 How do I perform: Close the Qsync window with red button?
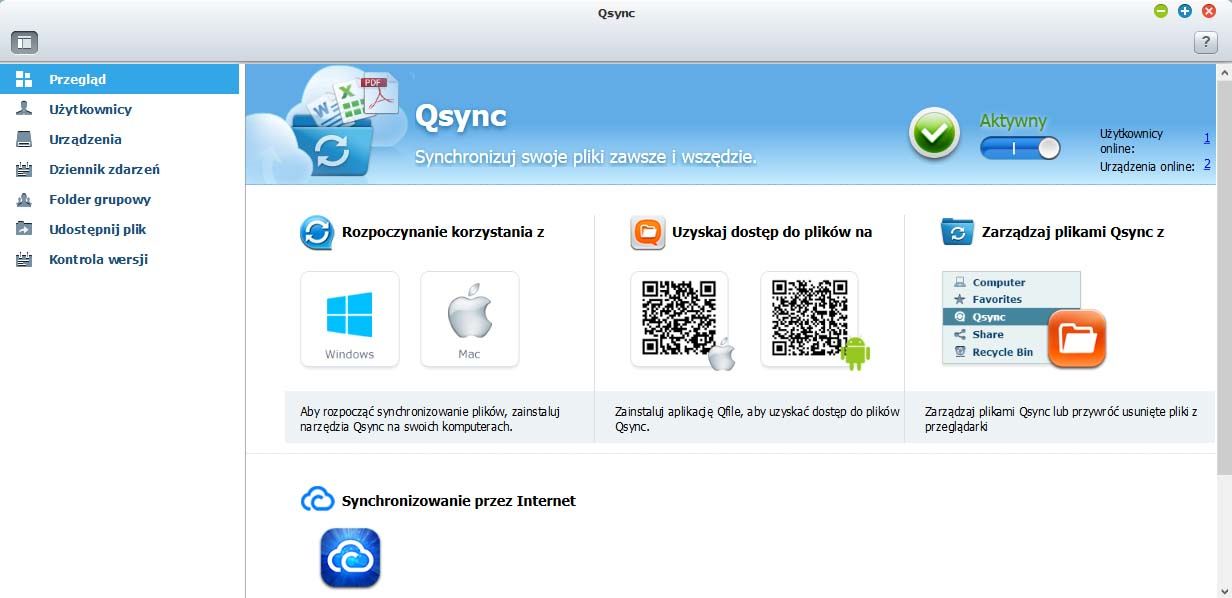(1209, 11)
